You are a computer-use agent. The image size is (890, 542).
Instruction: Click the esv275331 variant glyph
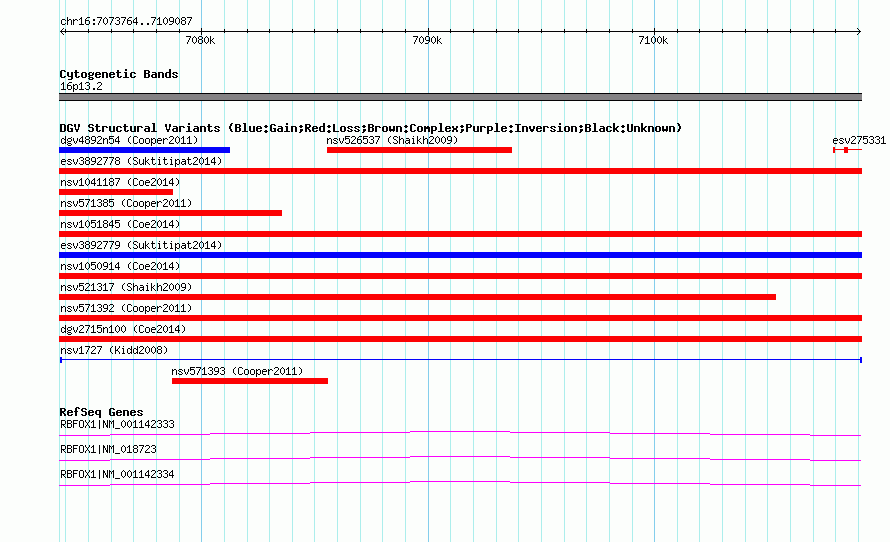click(847, 150)
